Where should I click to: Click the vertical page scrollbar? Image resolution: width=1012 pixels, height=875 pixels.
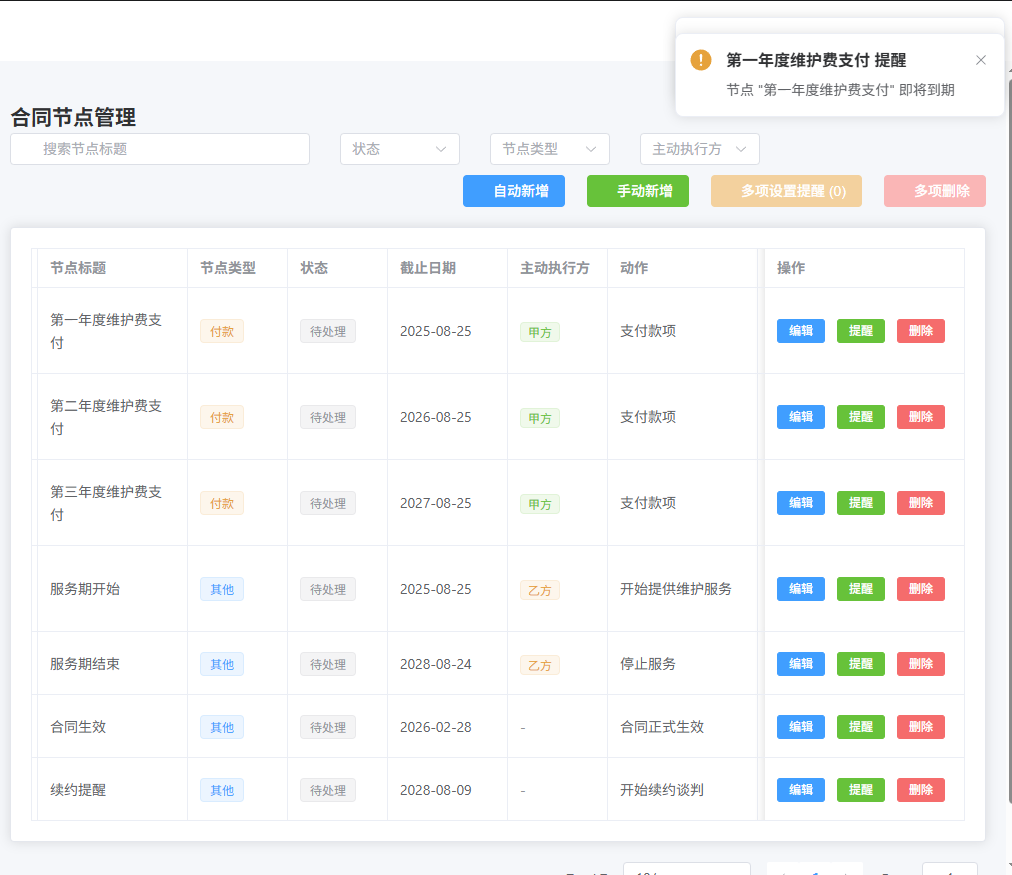1008,439
